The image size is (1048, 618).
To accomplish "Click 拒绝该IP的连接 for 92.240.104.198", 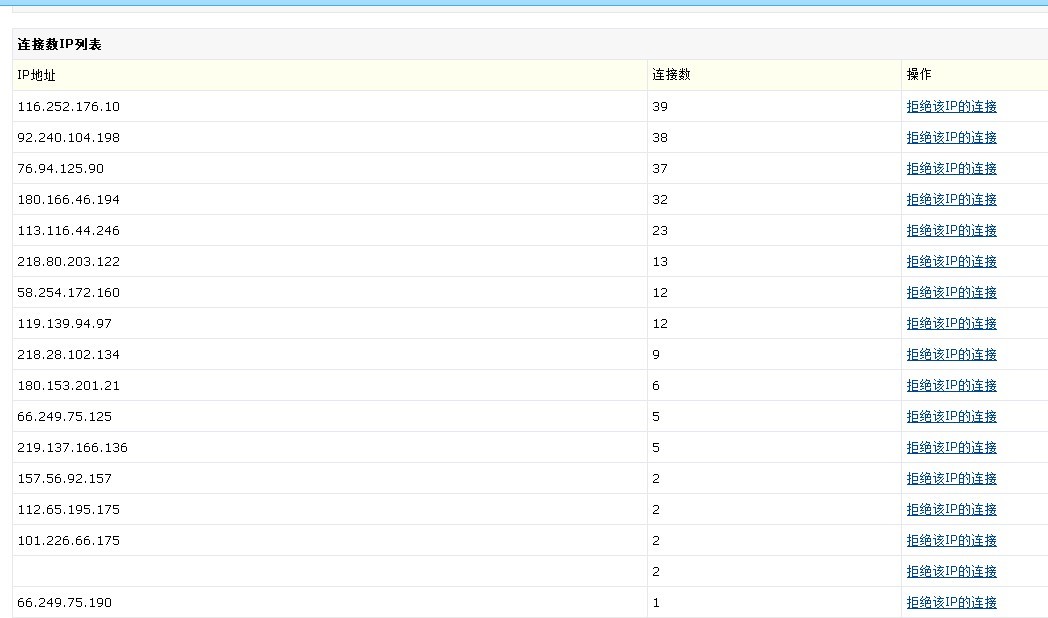I will point(951,138).
